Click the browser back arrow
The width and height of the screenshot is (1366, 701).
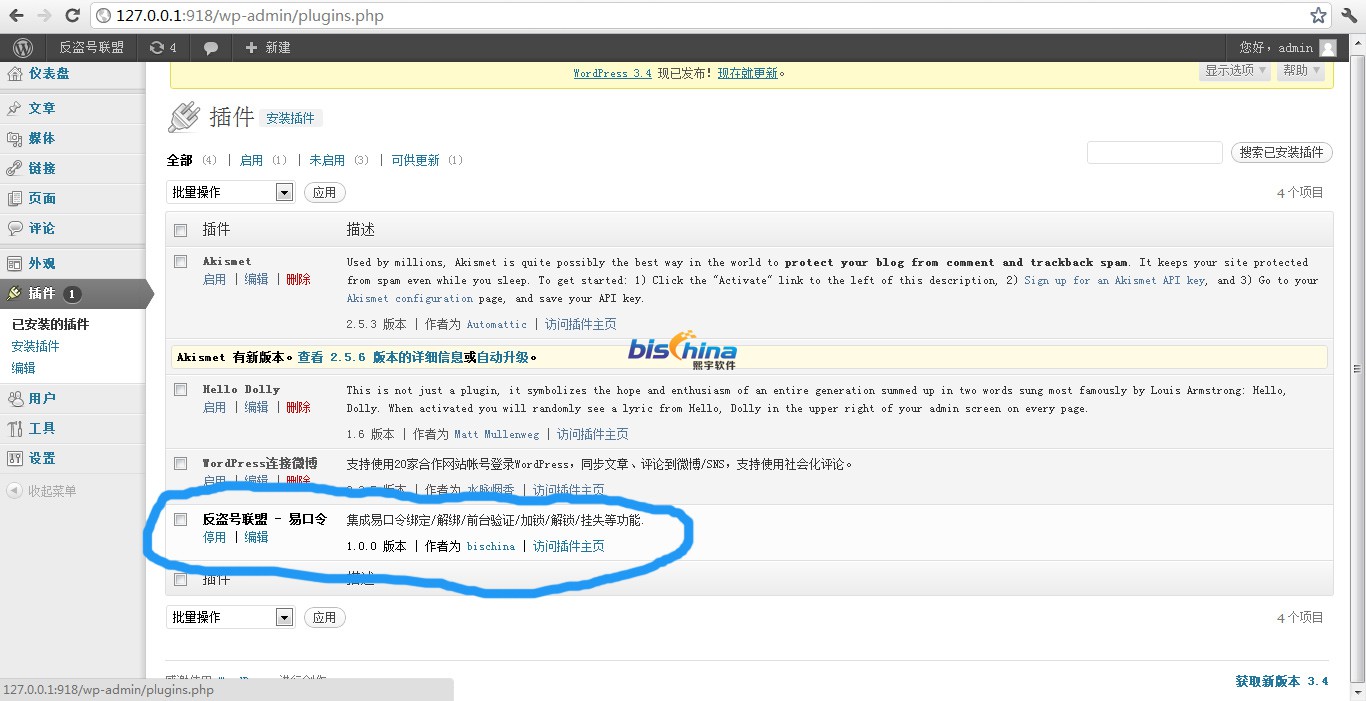coord(16,15)
